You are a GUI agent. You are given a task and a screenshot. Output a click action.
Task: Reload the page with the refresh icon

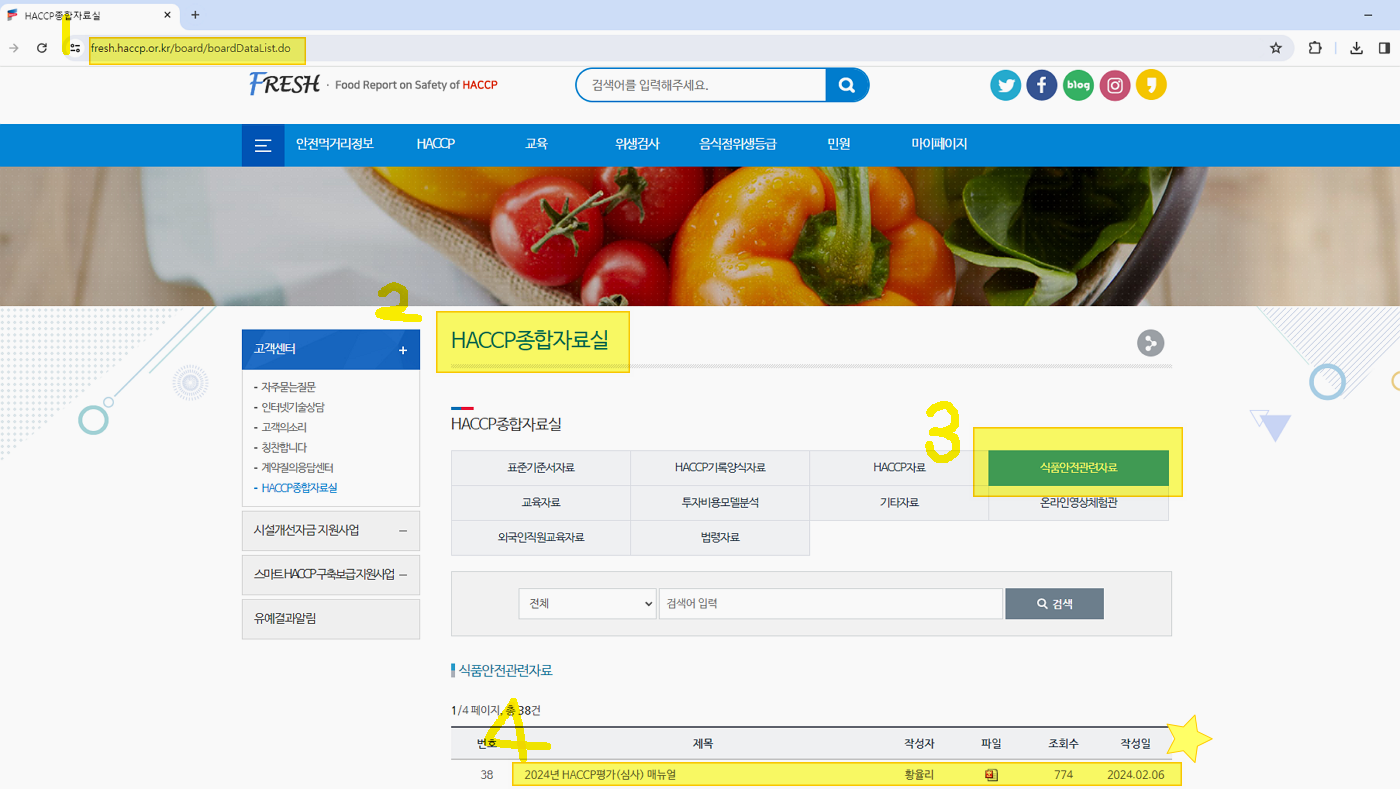(42, 48)
